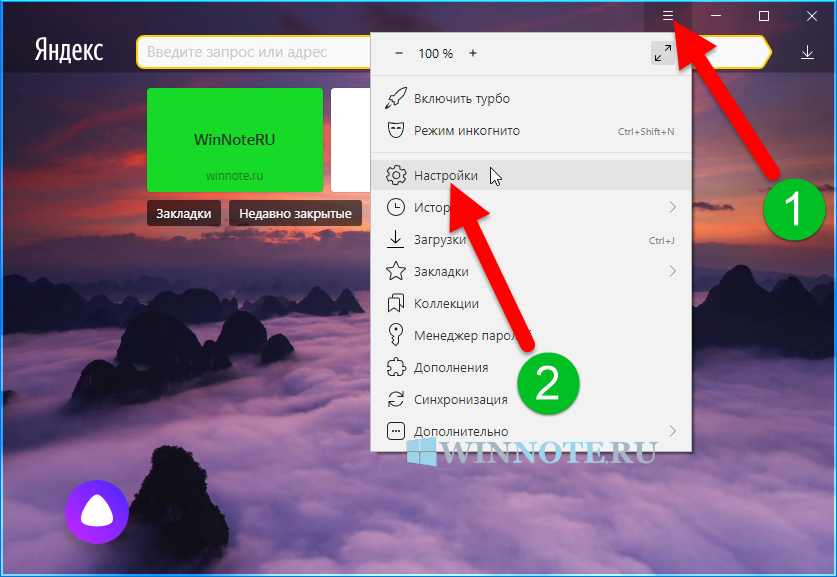Open Настройки menu item
This screenshot has height=577, width=837.
click(531, 175)
